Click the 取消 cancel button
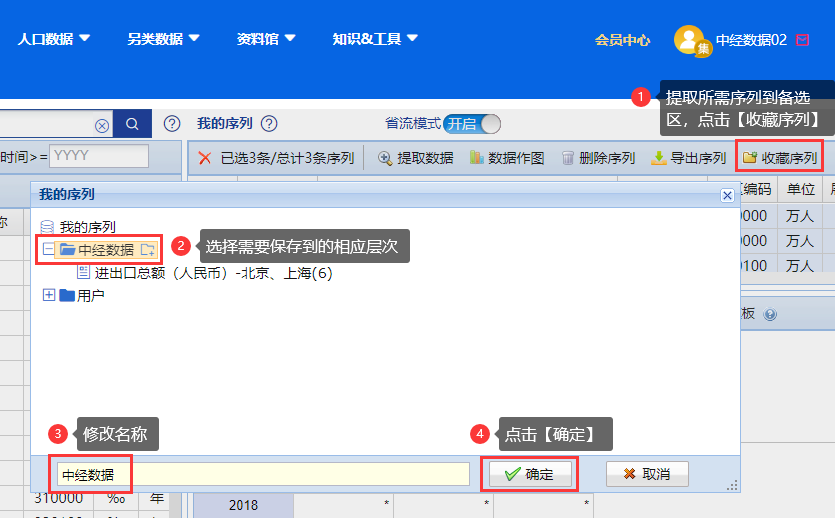The image size is (835, 518). 647,474
